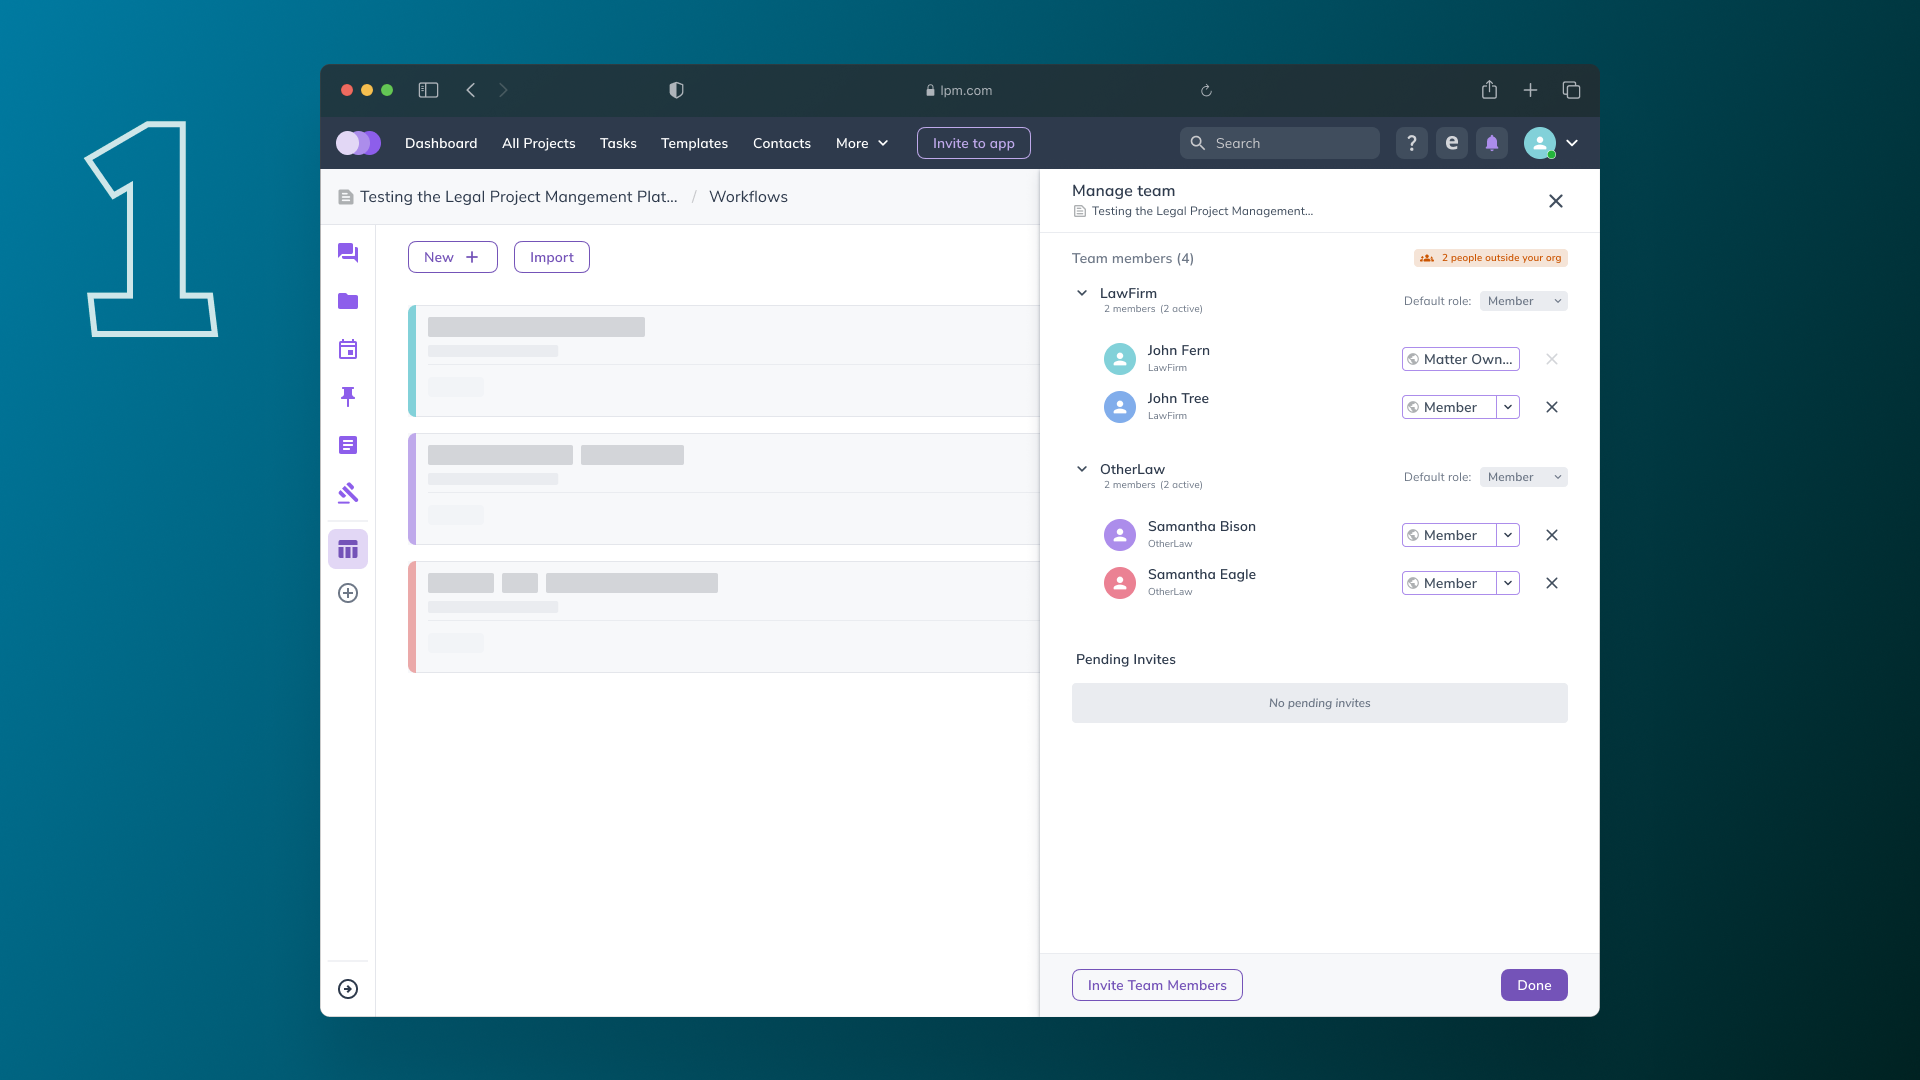This screenshot has width=1920, height=1080.
Task: Open Templates in the navbar
Action: pyautogui.click(x=694, y=143)
